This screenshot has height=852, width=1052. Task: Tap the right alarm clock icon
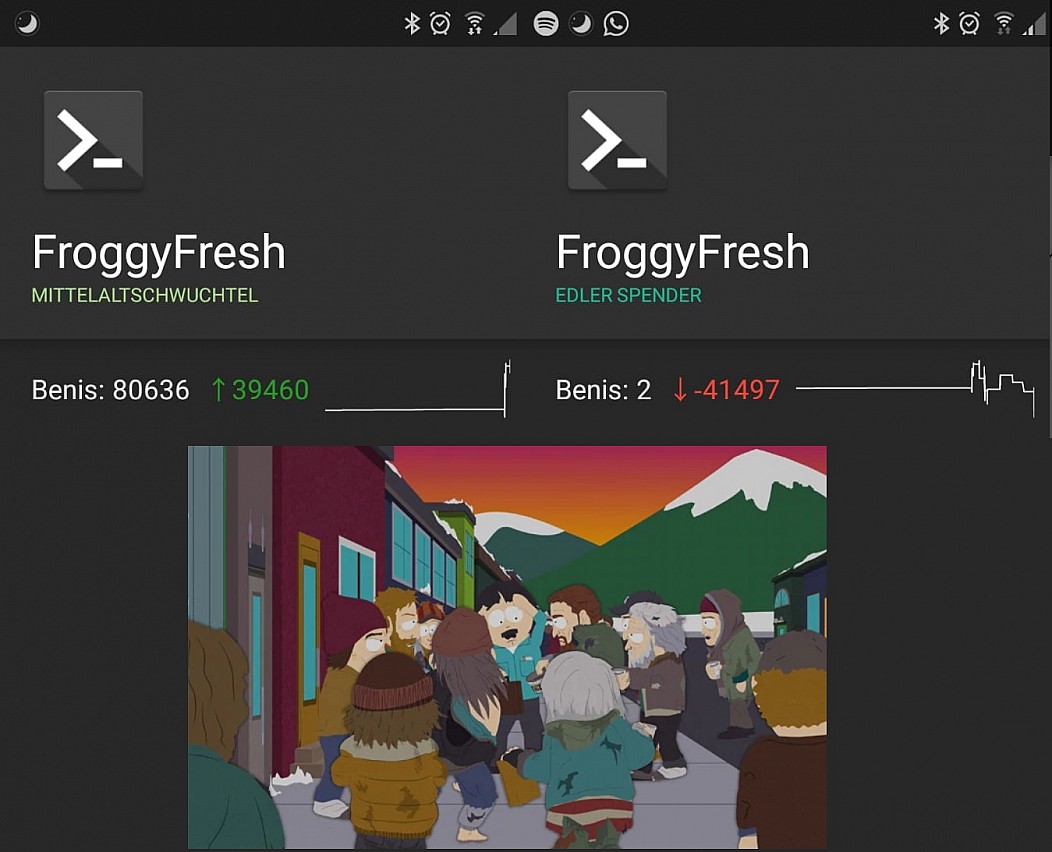(969, 24)
